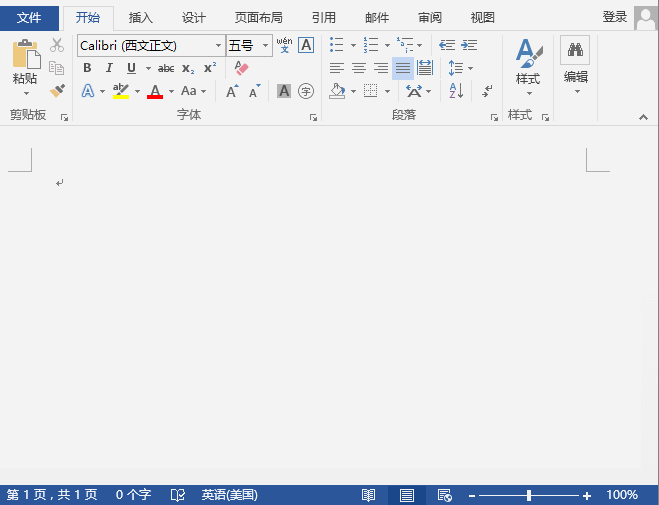
Task: Open font color dropdown arrow
Action: click(171, 91)
